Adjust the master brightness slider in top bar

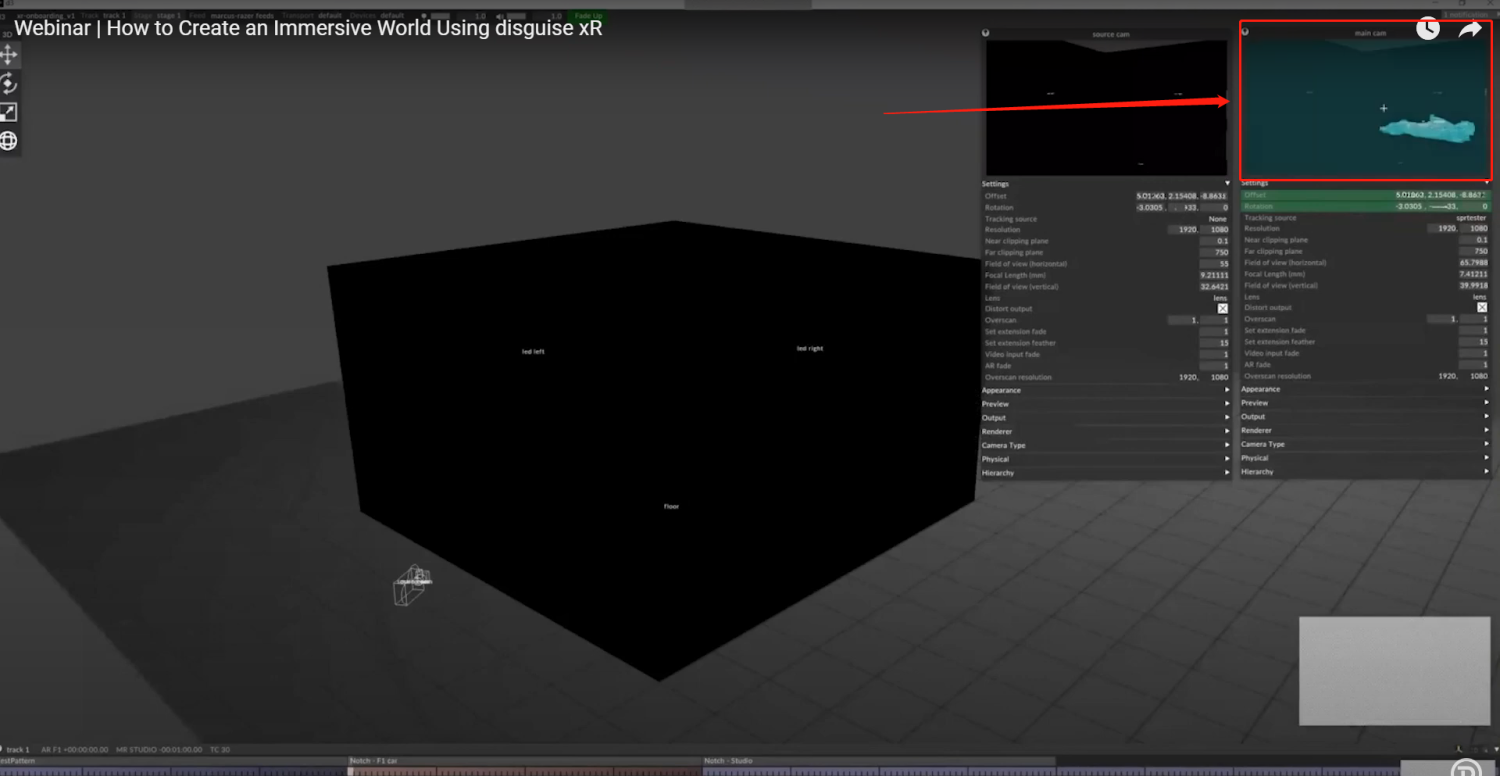point(440,16)
